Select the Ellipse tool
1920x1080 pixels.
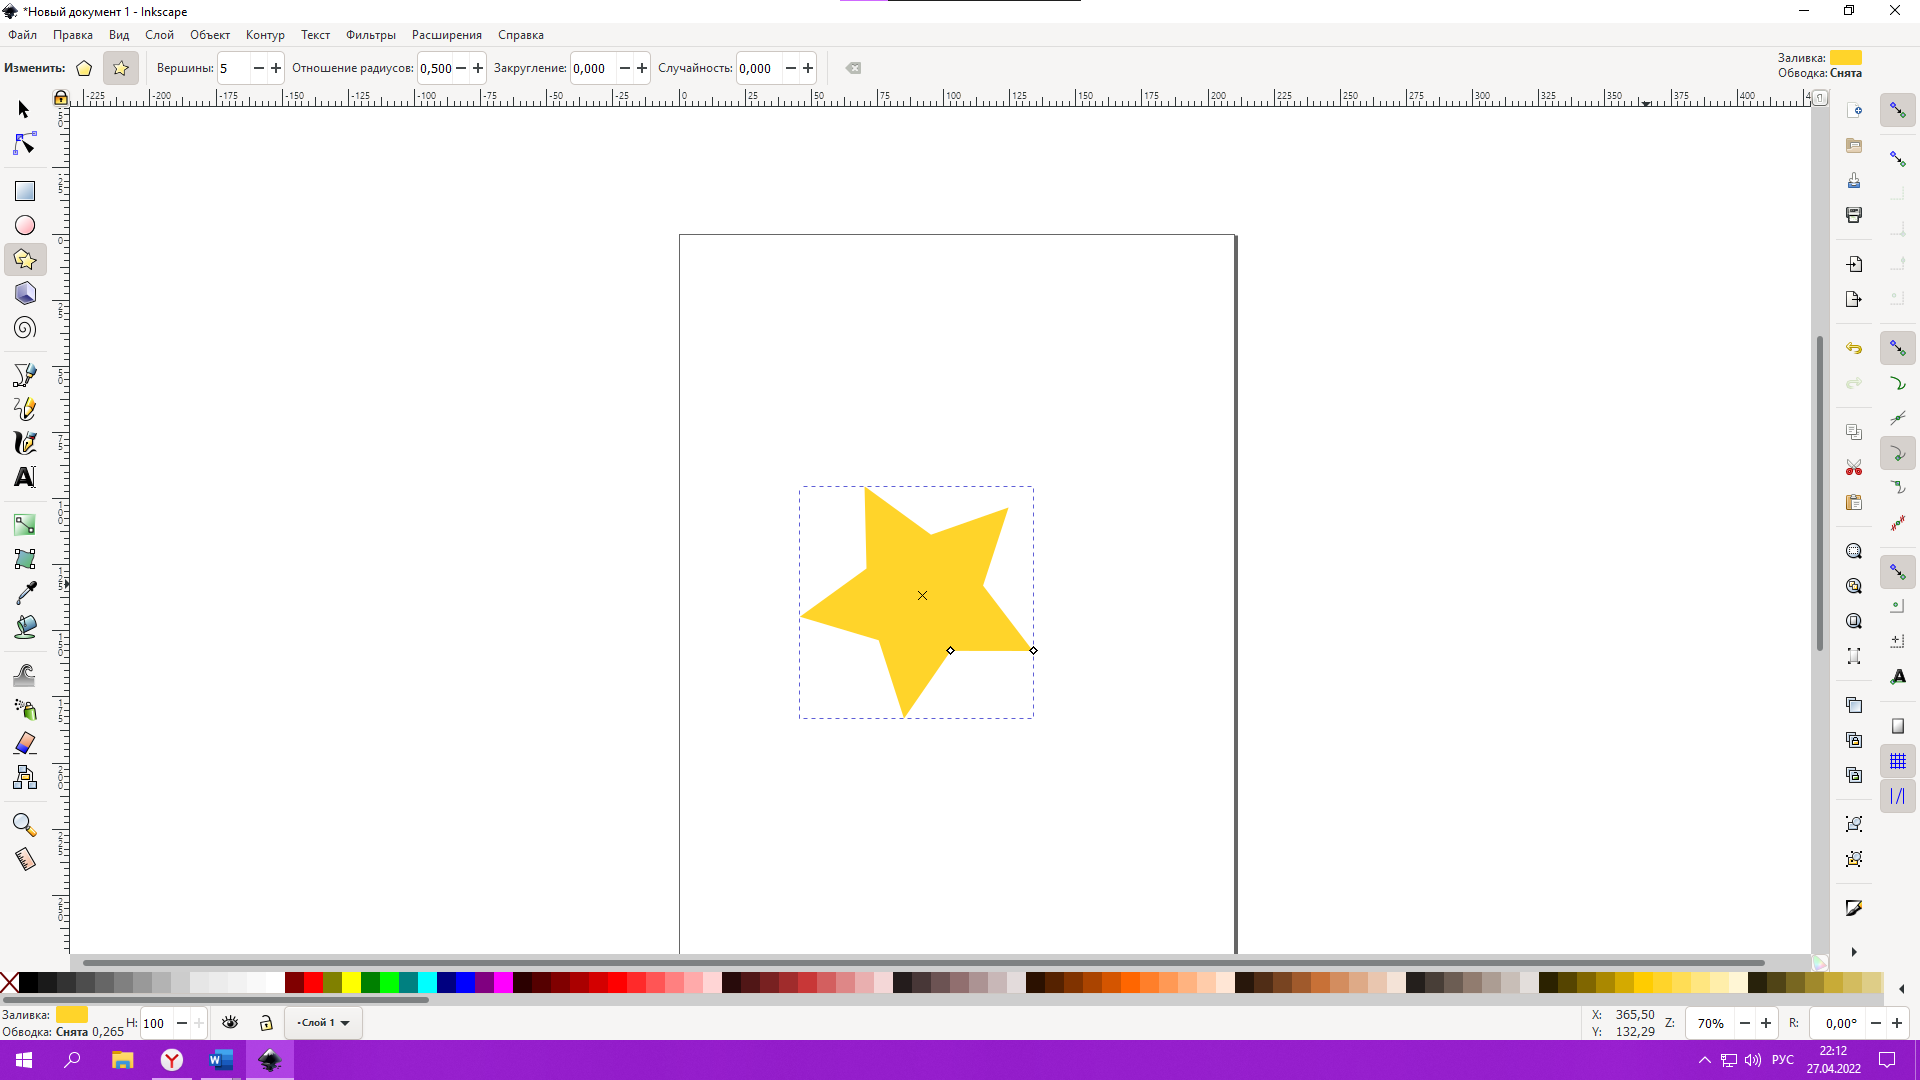24,225
